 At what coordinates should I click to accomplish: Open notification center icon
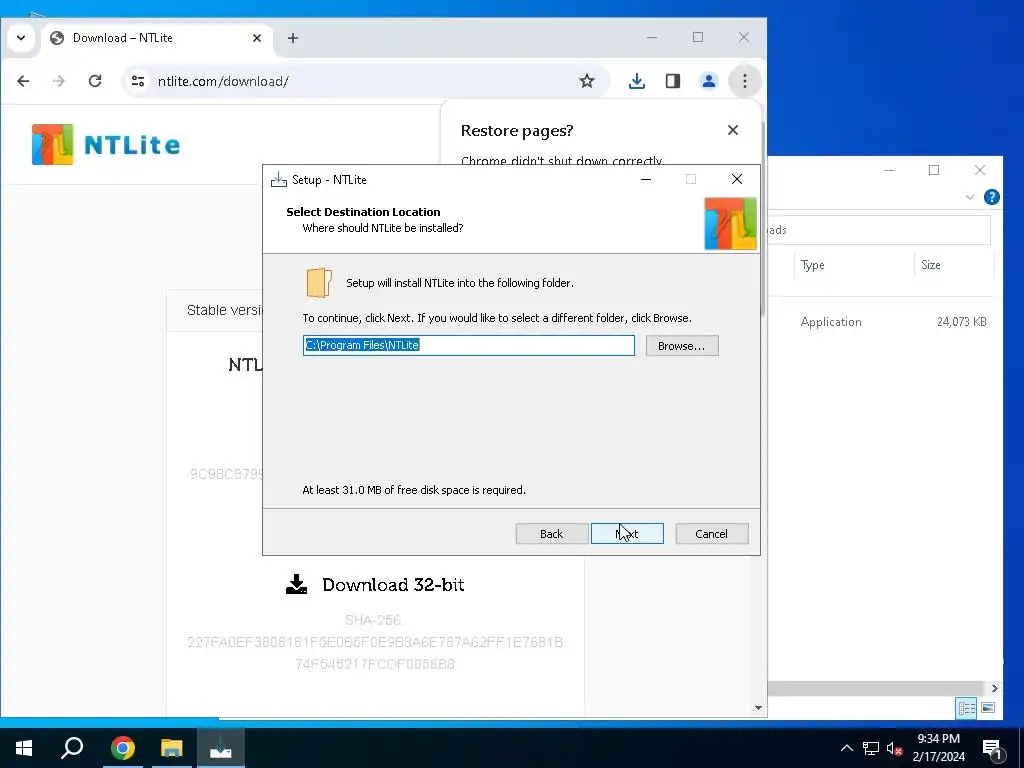coord(991,748)
